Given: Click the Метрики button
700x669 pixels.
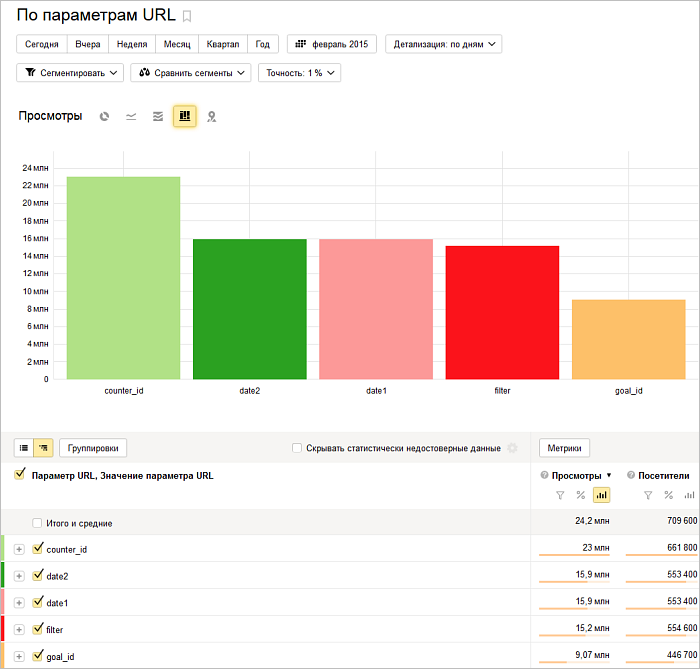Looking at the screenshot, I should pyautogui.click(x=564, y=448).
